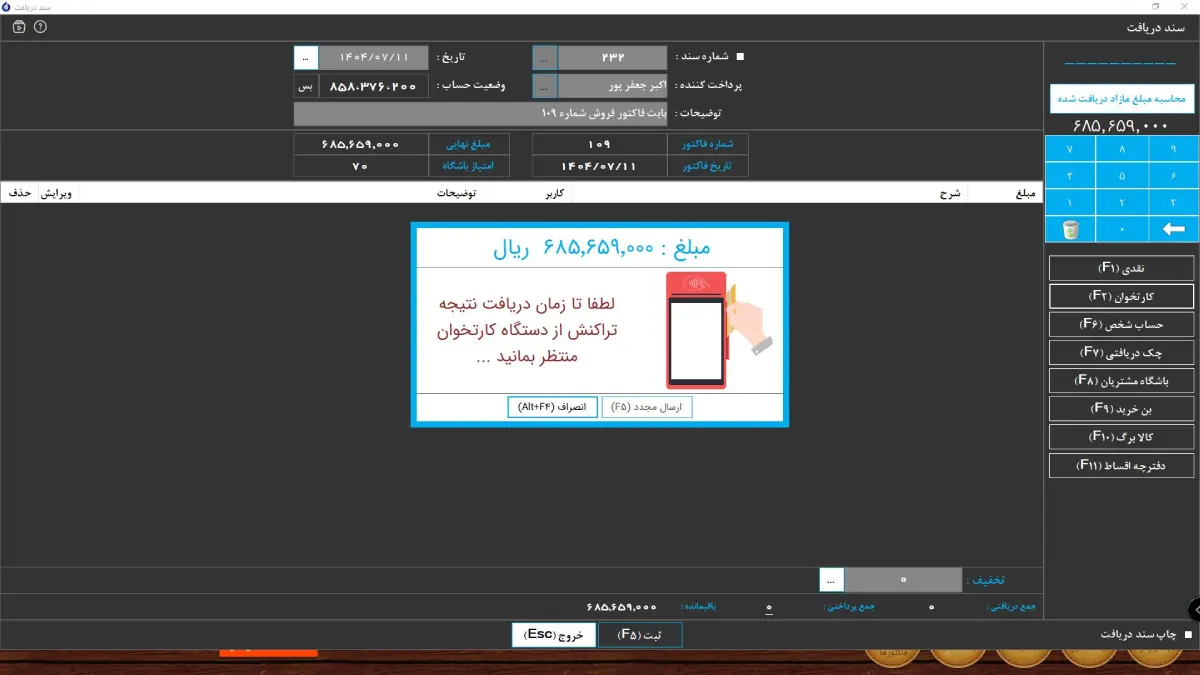Click the انصراف (Alt+F4) cancel button
Image resolution: width=1200 pixels, height=675 pixels.
pyautogui.click(x=552, y=407)
